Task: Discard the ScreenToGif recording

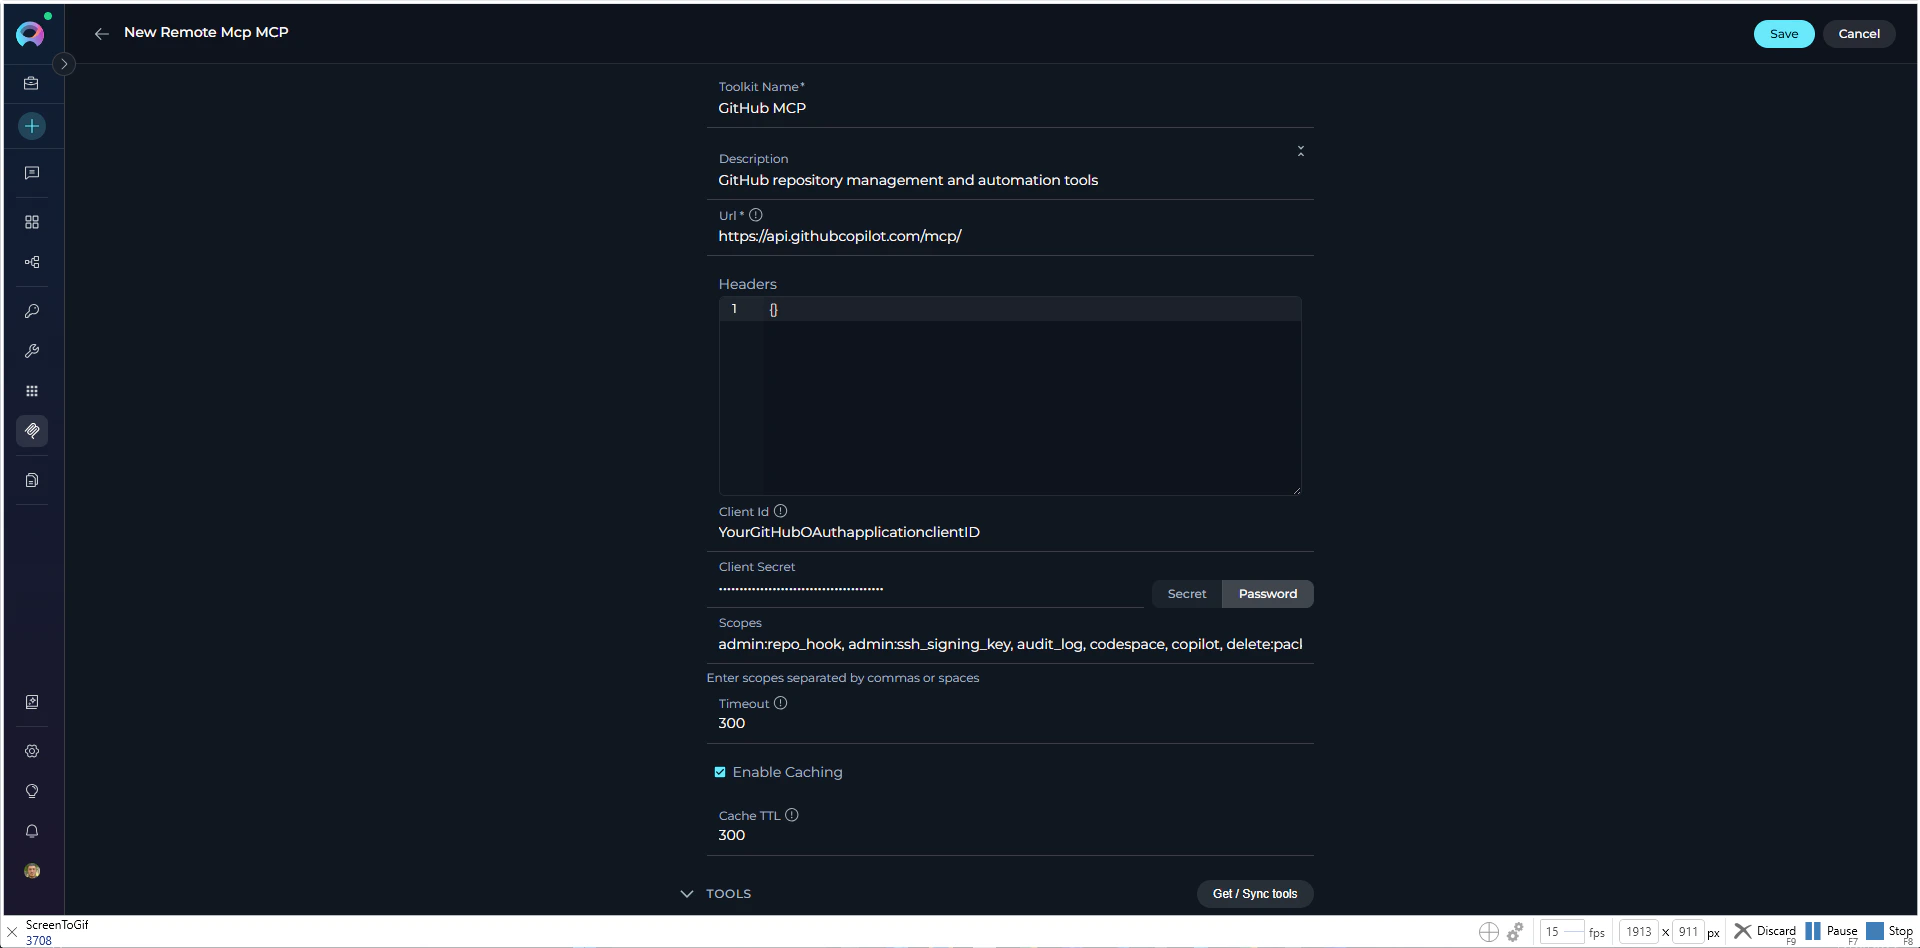Action: tap(1765, 932)
